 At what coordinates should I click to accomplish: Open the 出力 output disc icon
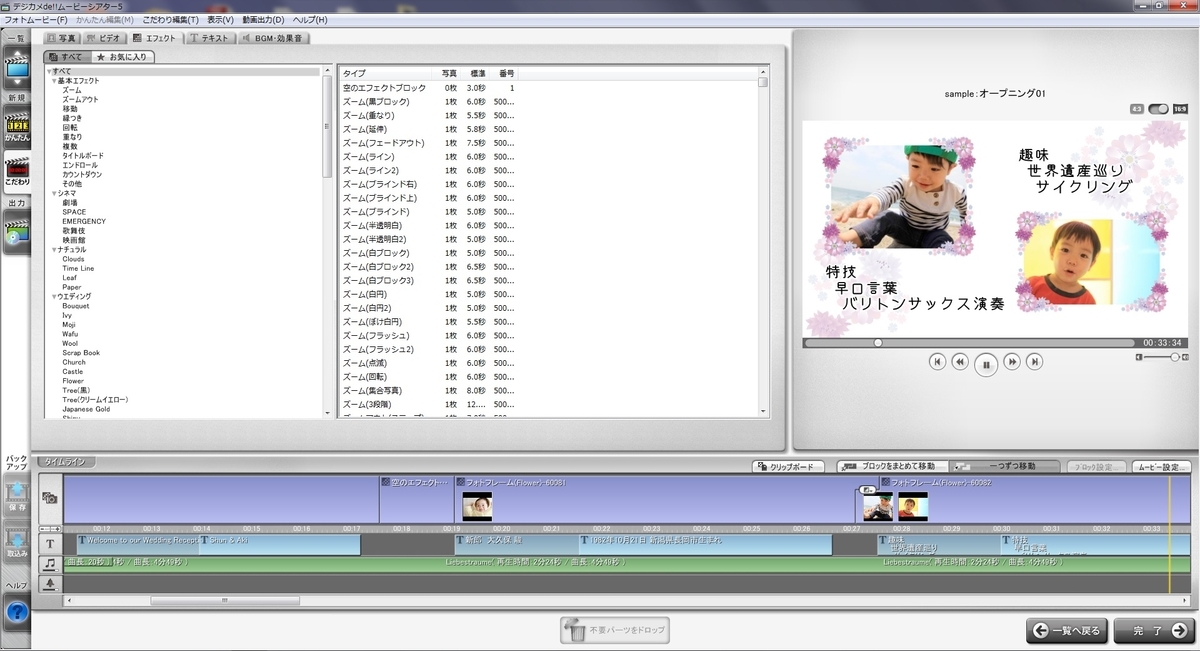(x=17, y=232)
